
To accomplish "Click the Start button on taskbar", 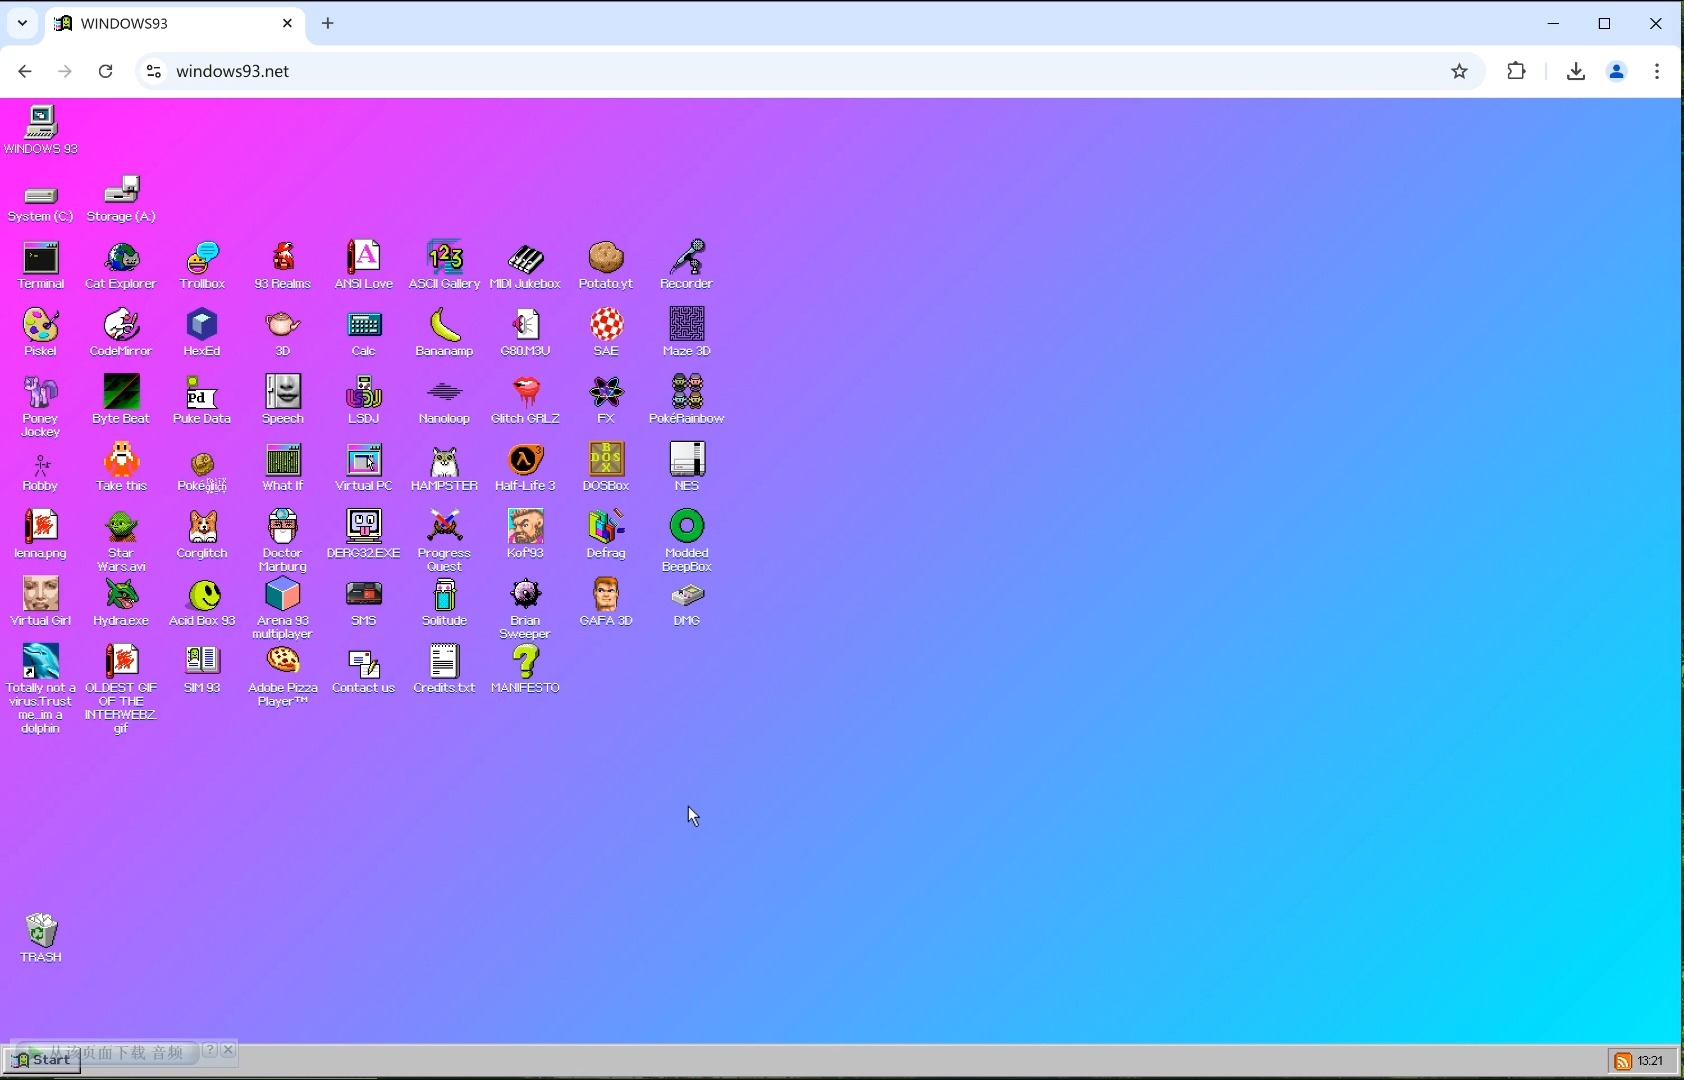I will tap(41, 1060).
